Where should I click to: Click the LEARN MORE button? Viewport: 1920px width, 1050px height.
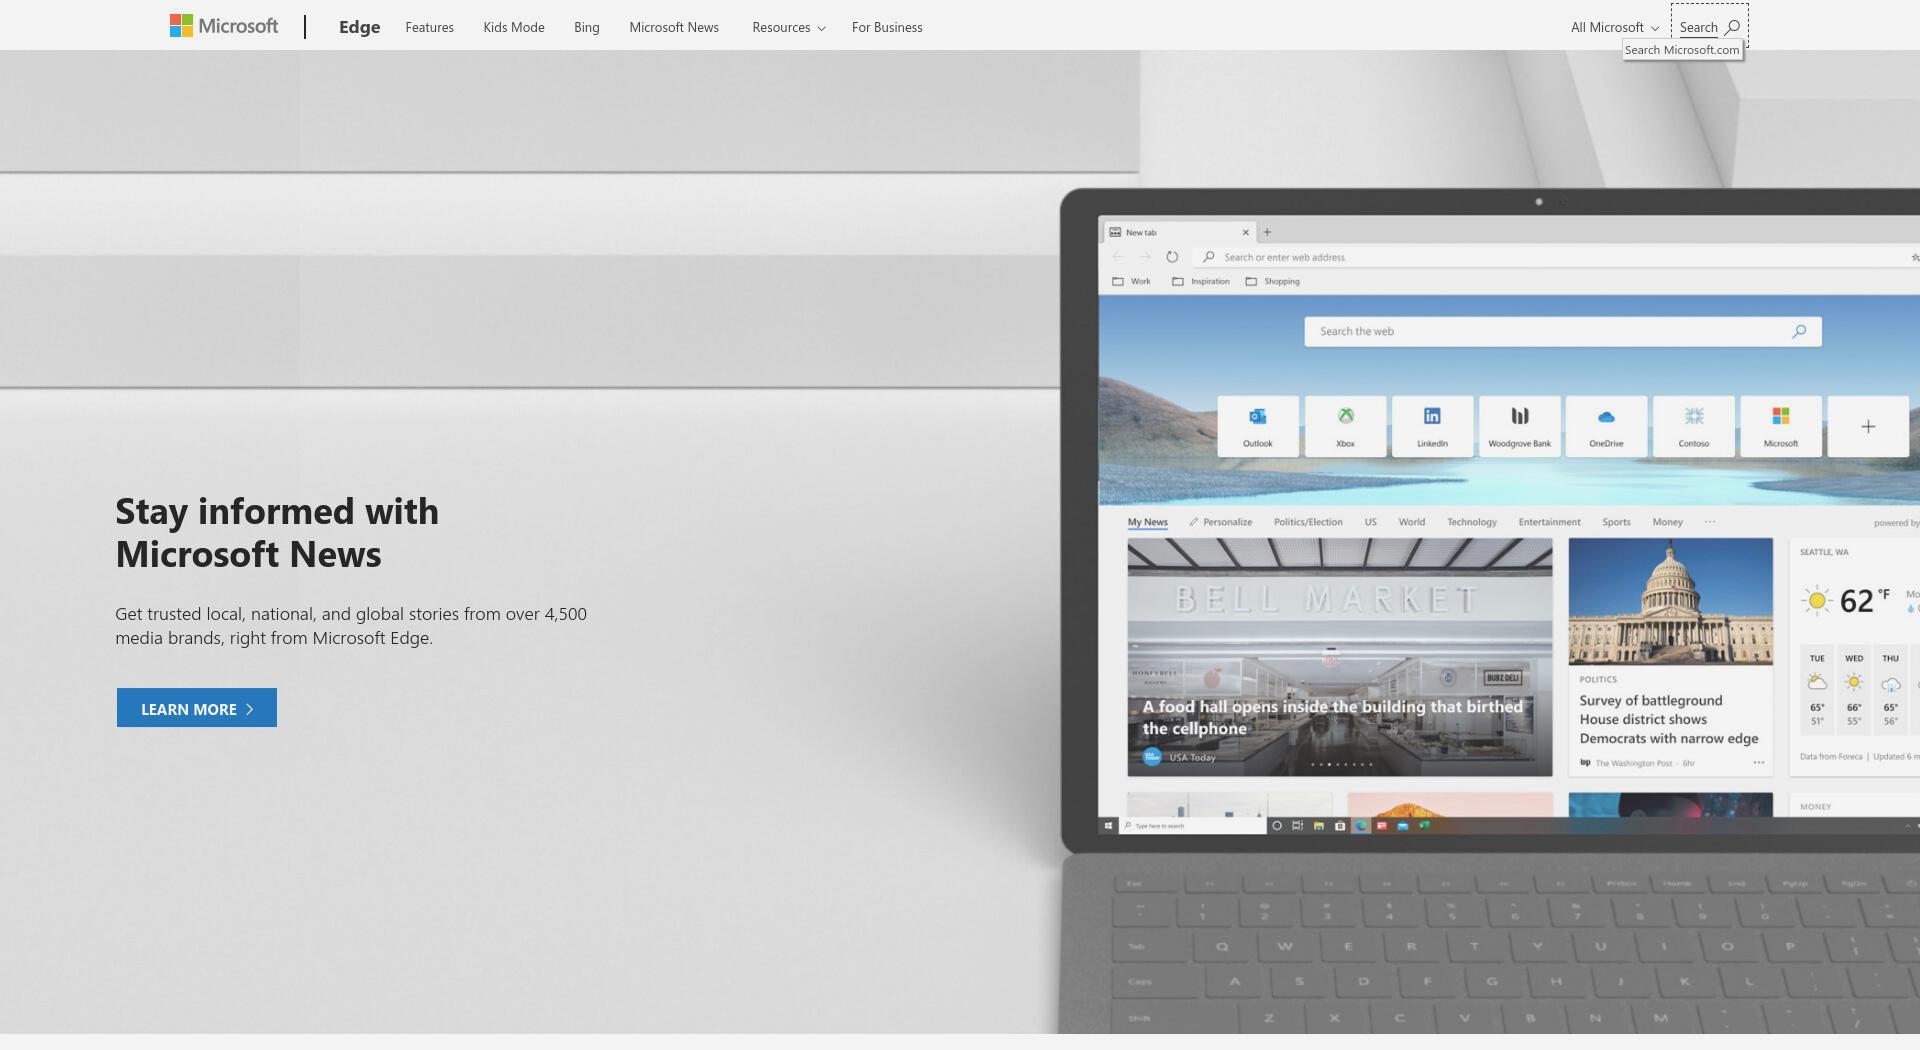(x=197, y=708)
